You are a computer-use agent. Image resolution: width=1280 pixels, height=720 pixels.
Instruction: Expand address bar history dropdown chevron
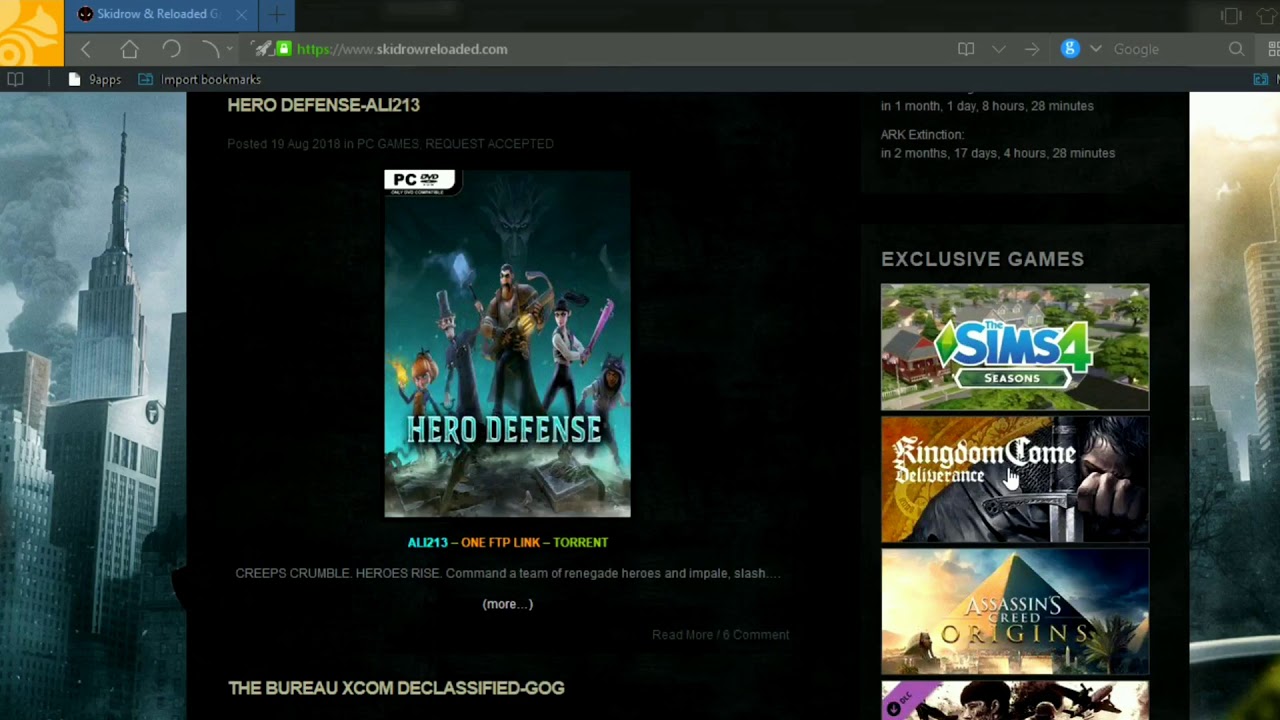(999, 49)
